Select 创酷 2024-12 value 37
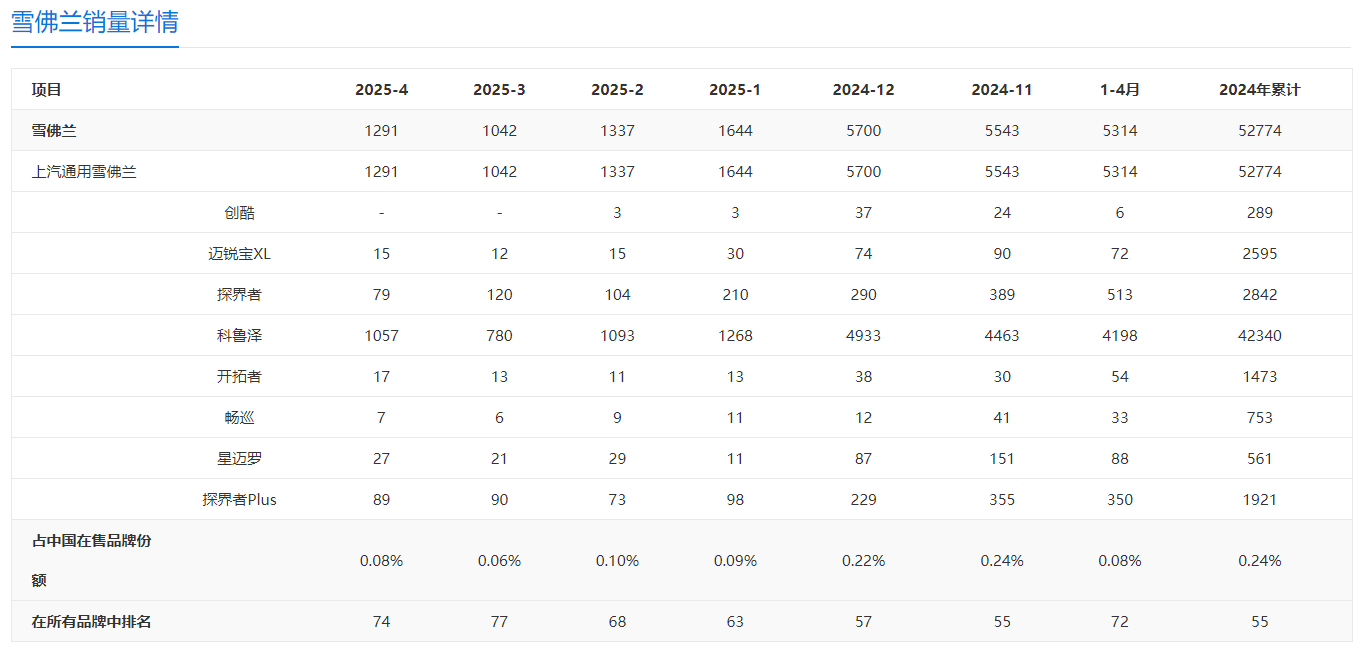This screenshot has width=1364, height=652. 864,213
